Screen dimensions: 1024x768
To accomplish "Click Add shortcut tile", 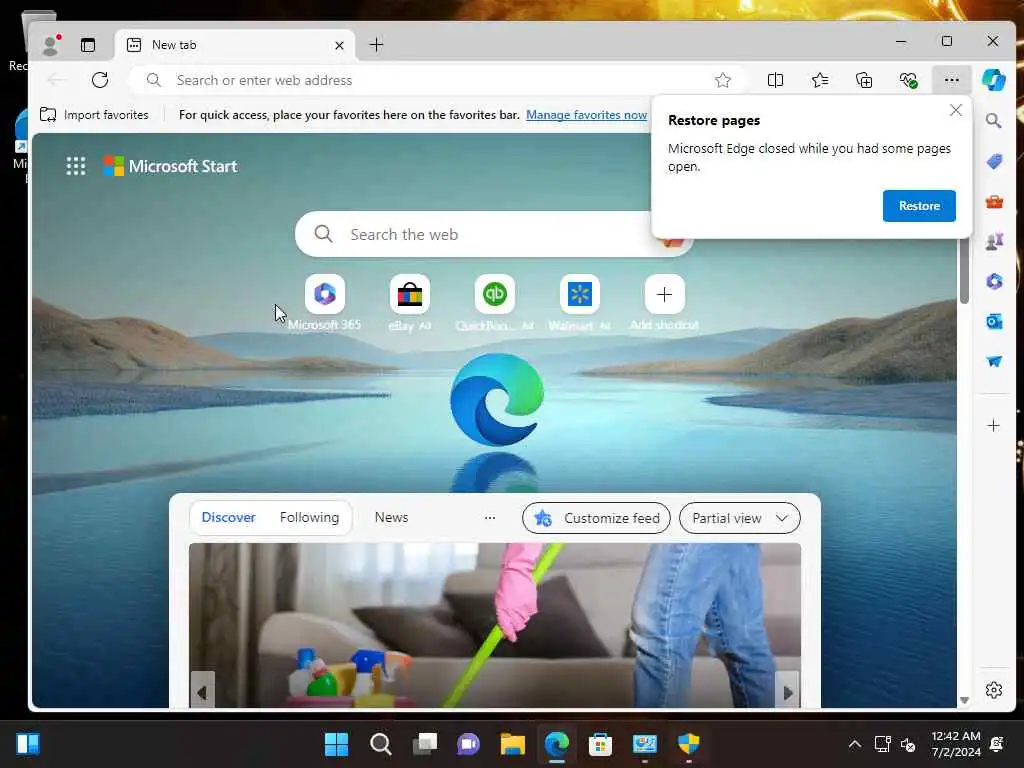I will [664, 295].
